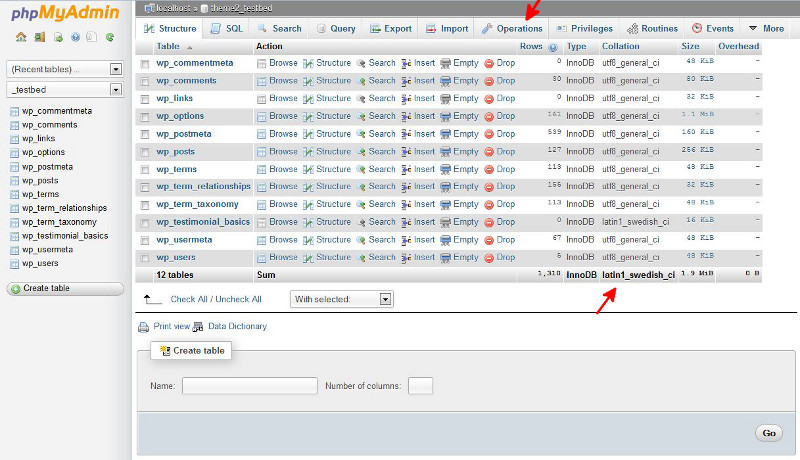Select wp_term_relationships in sidebar tree

pyautogui.click(x=64, y=208)
